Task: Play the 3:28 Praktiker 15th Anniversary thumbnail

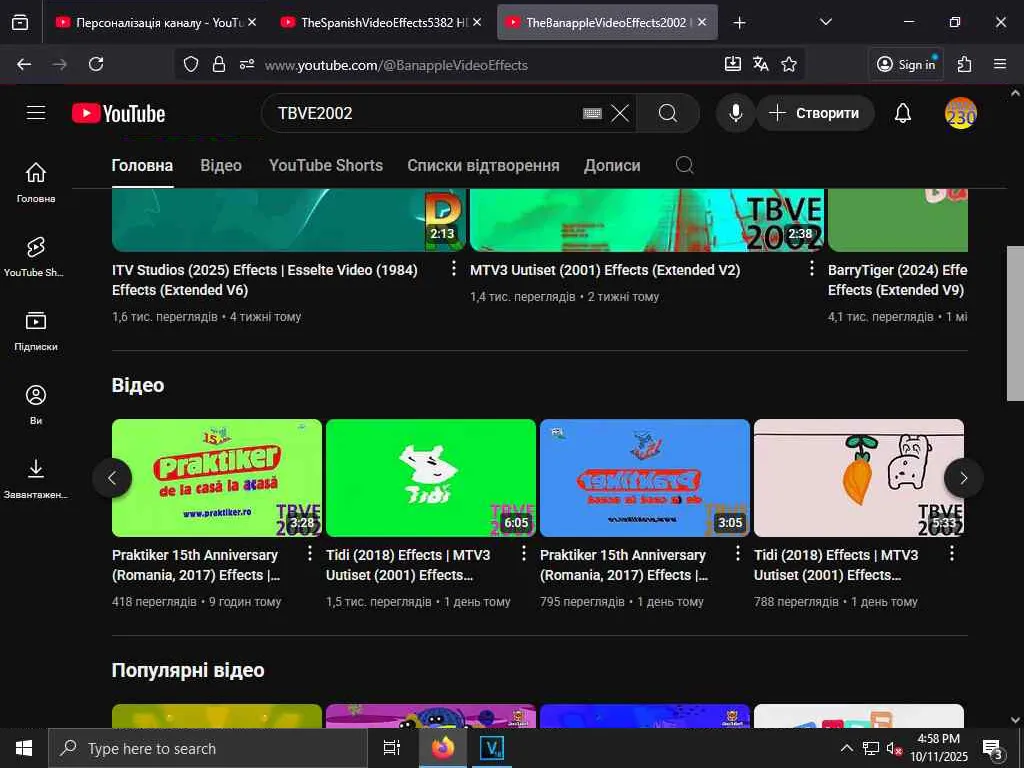Action: [x=217, y=478]
